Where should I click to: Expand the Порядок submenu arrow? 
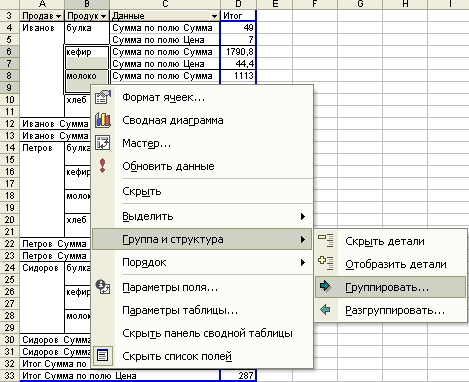point(303,262)
